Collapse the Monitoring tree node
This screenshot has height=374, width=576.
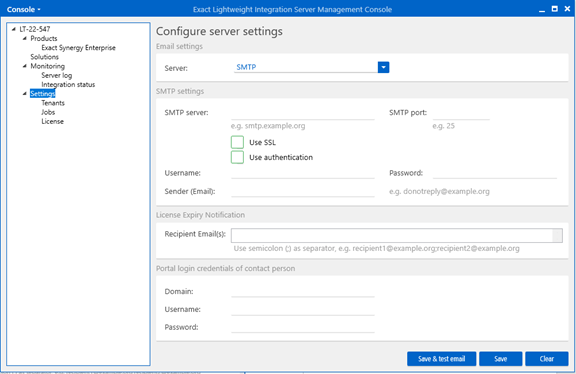coord(25,66)
